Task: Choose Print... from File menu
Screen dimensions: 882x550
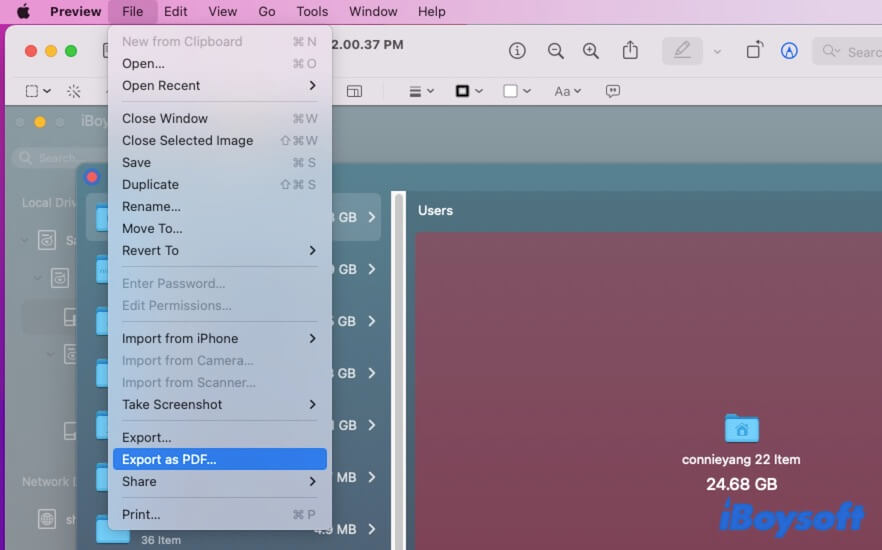Action: pos(219,515)
